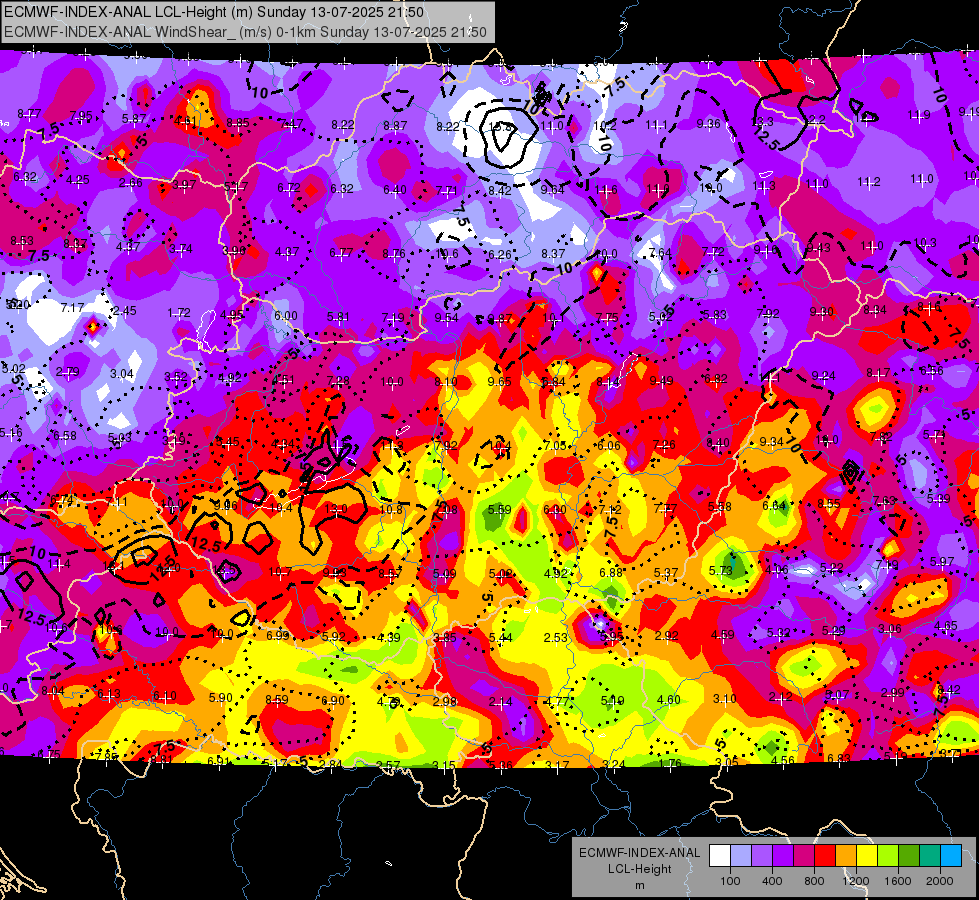The image size is (979, 900).
Task: Click the 400 tick label in the legend
Action: click(772, 881)
